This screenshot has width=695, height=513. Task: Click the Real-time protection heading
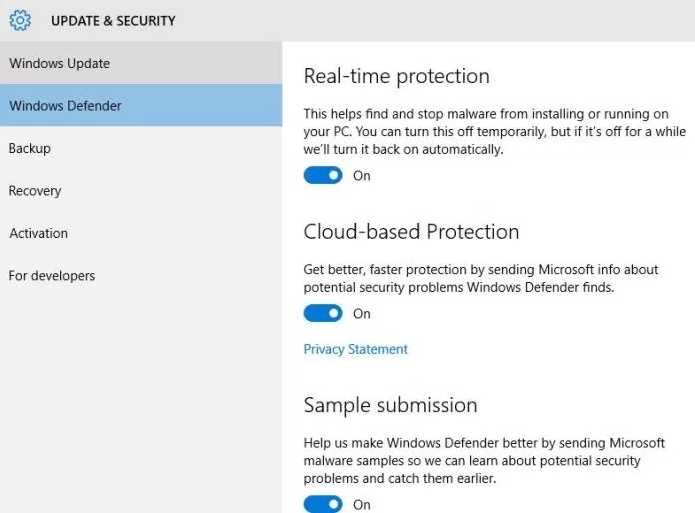click(x=397, y=76)
